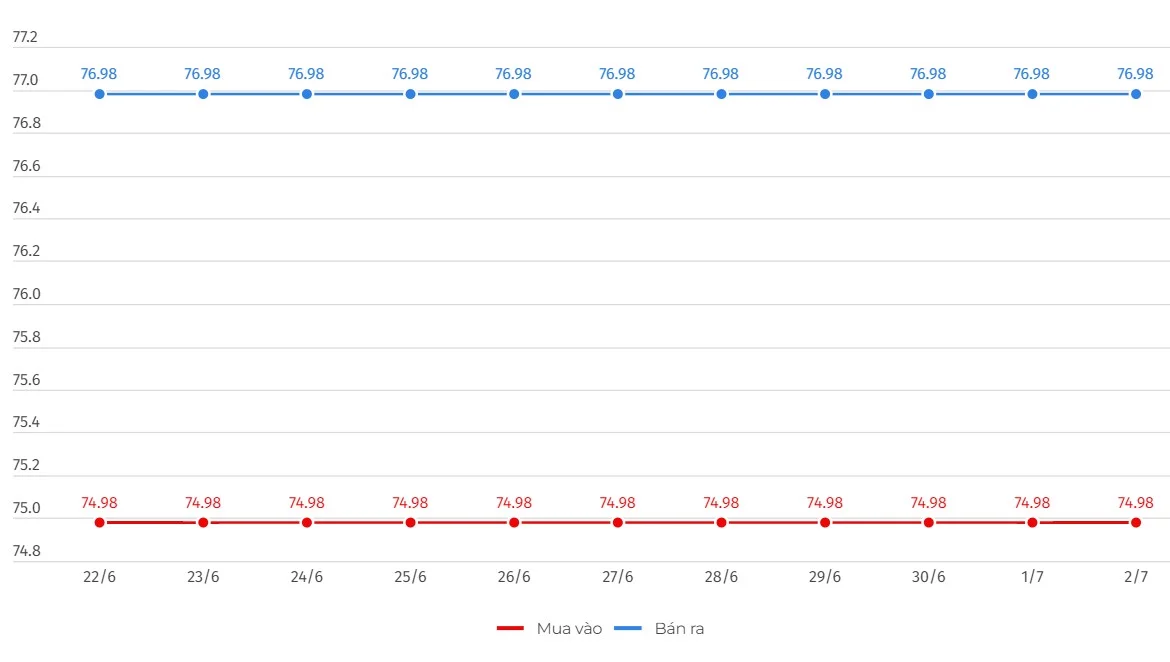Click the 75.0 y-axis label

[26, 508]
